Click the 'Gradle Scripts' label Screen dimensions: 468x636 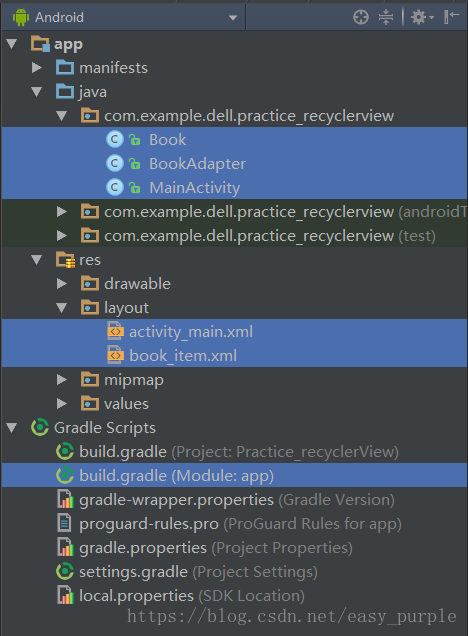pos(105,428)
